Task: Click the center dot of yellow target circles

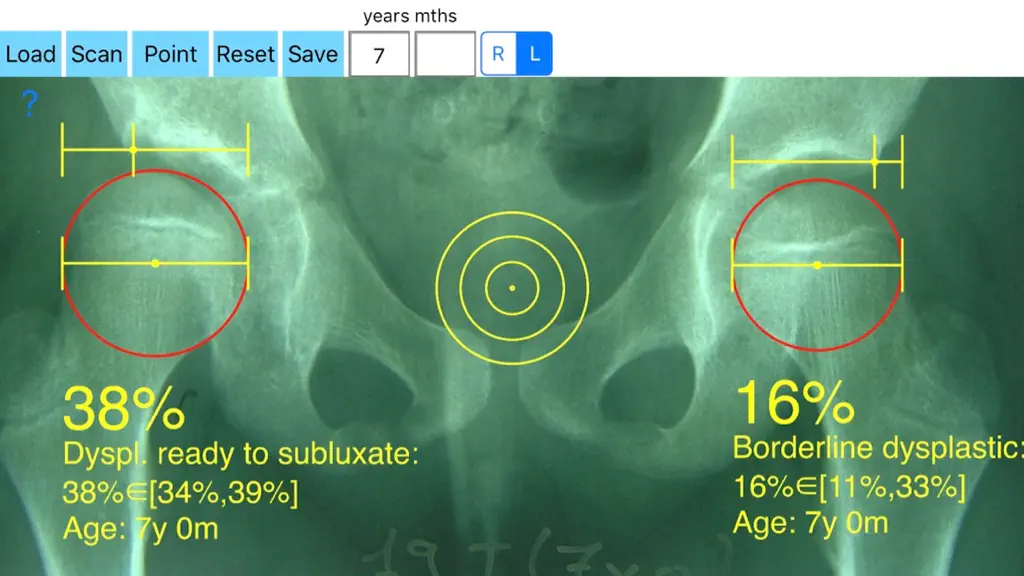Action: [512, 288]
